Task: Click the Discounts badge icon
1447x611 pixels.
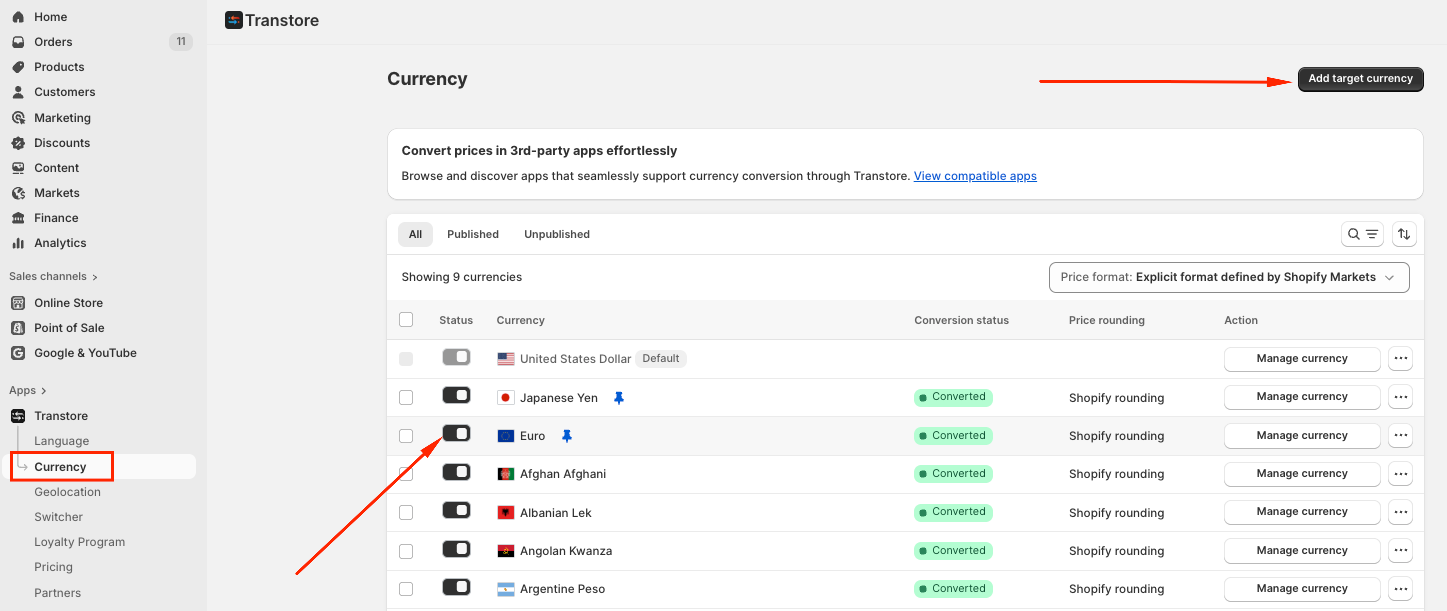Action: point(18,143)
